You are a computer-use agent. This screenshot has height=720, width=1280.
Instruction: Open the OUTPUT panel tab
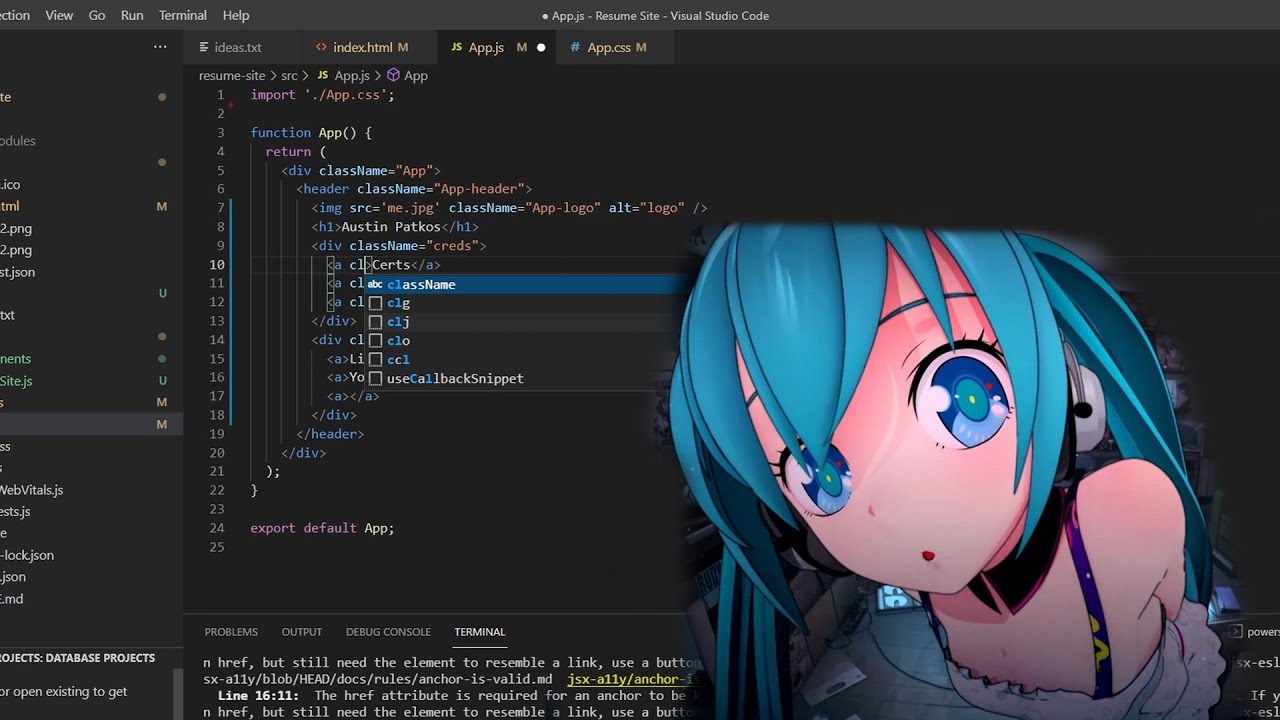[x=302, y=632]
